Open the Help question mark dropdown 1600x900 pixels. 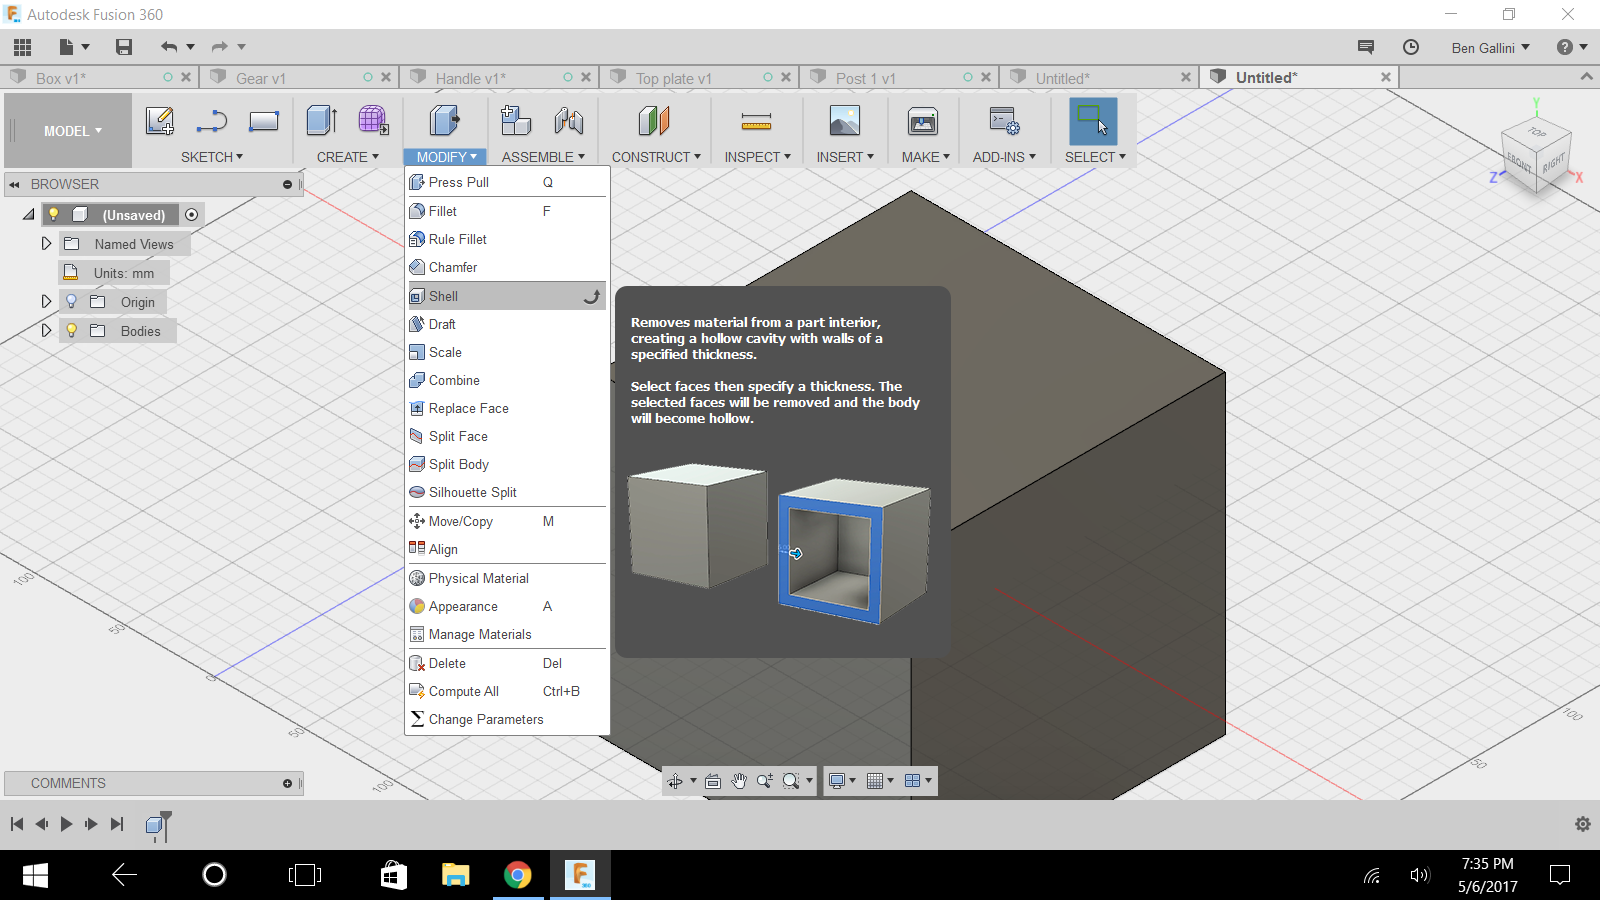pos(1572,47)
